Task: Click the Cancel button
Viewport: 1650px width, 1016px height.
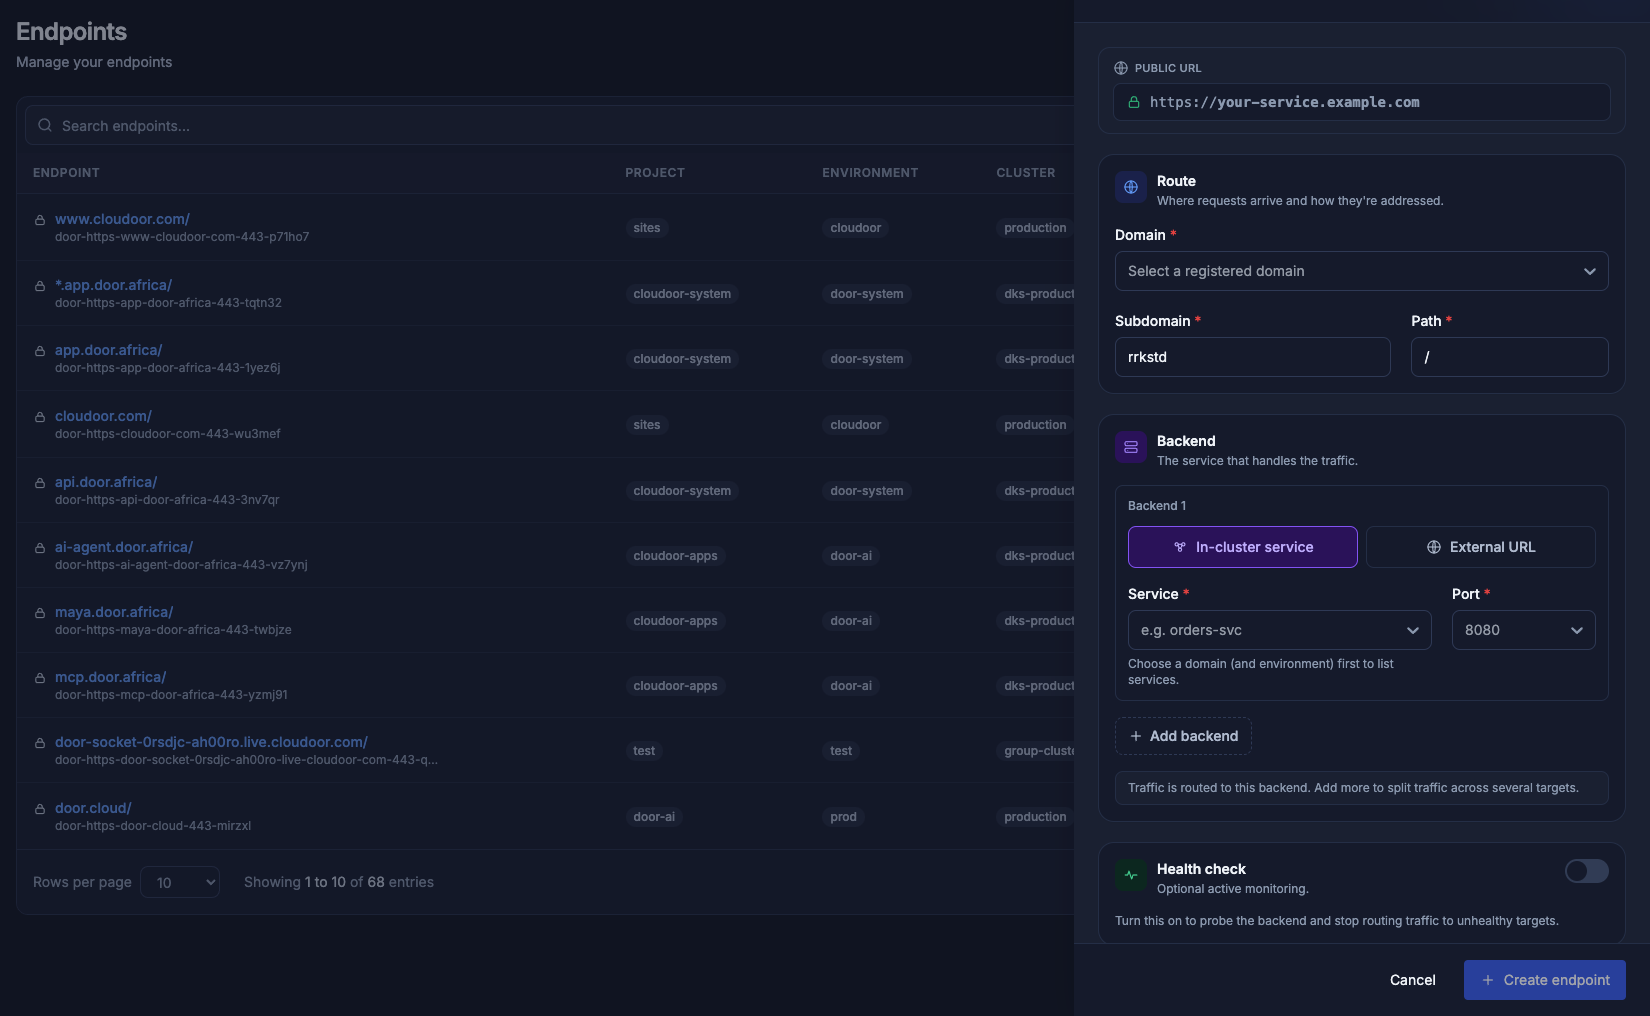Action: [1413, 980]
